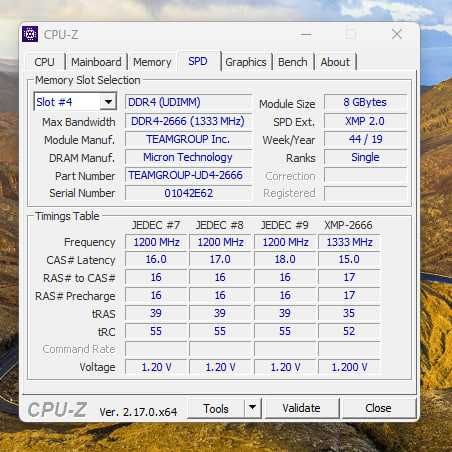Switch to the About tab
Screen dimensions: 452x452
point(335,62)
